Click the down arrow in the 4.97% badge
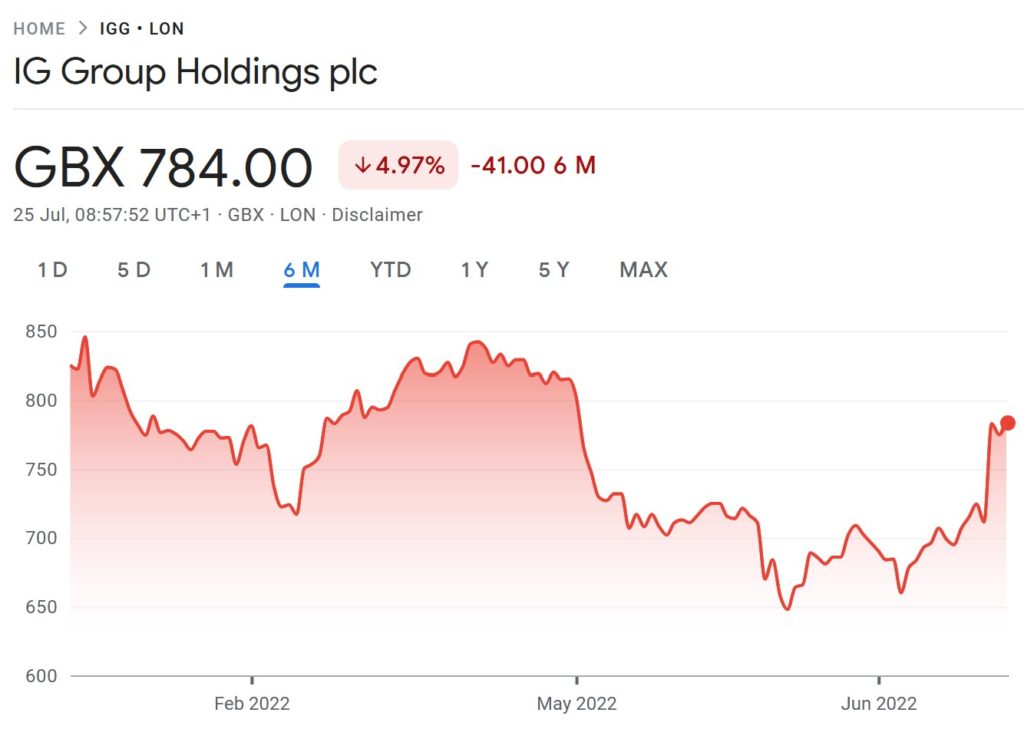The image size is (1024, 749). point(361,166)
